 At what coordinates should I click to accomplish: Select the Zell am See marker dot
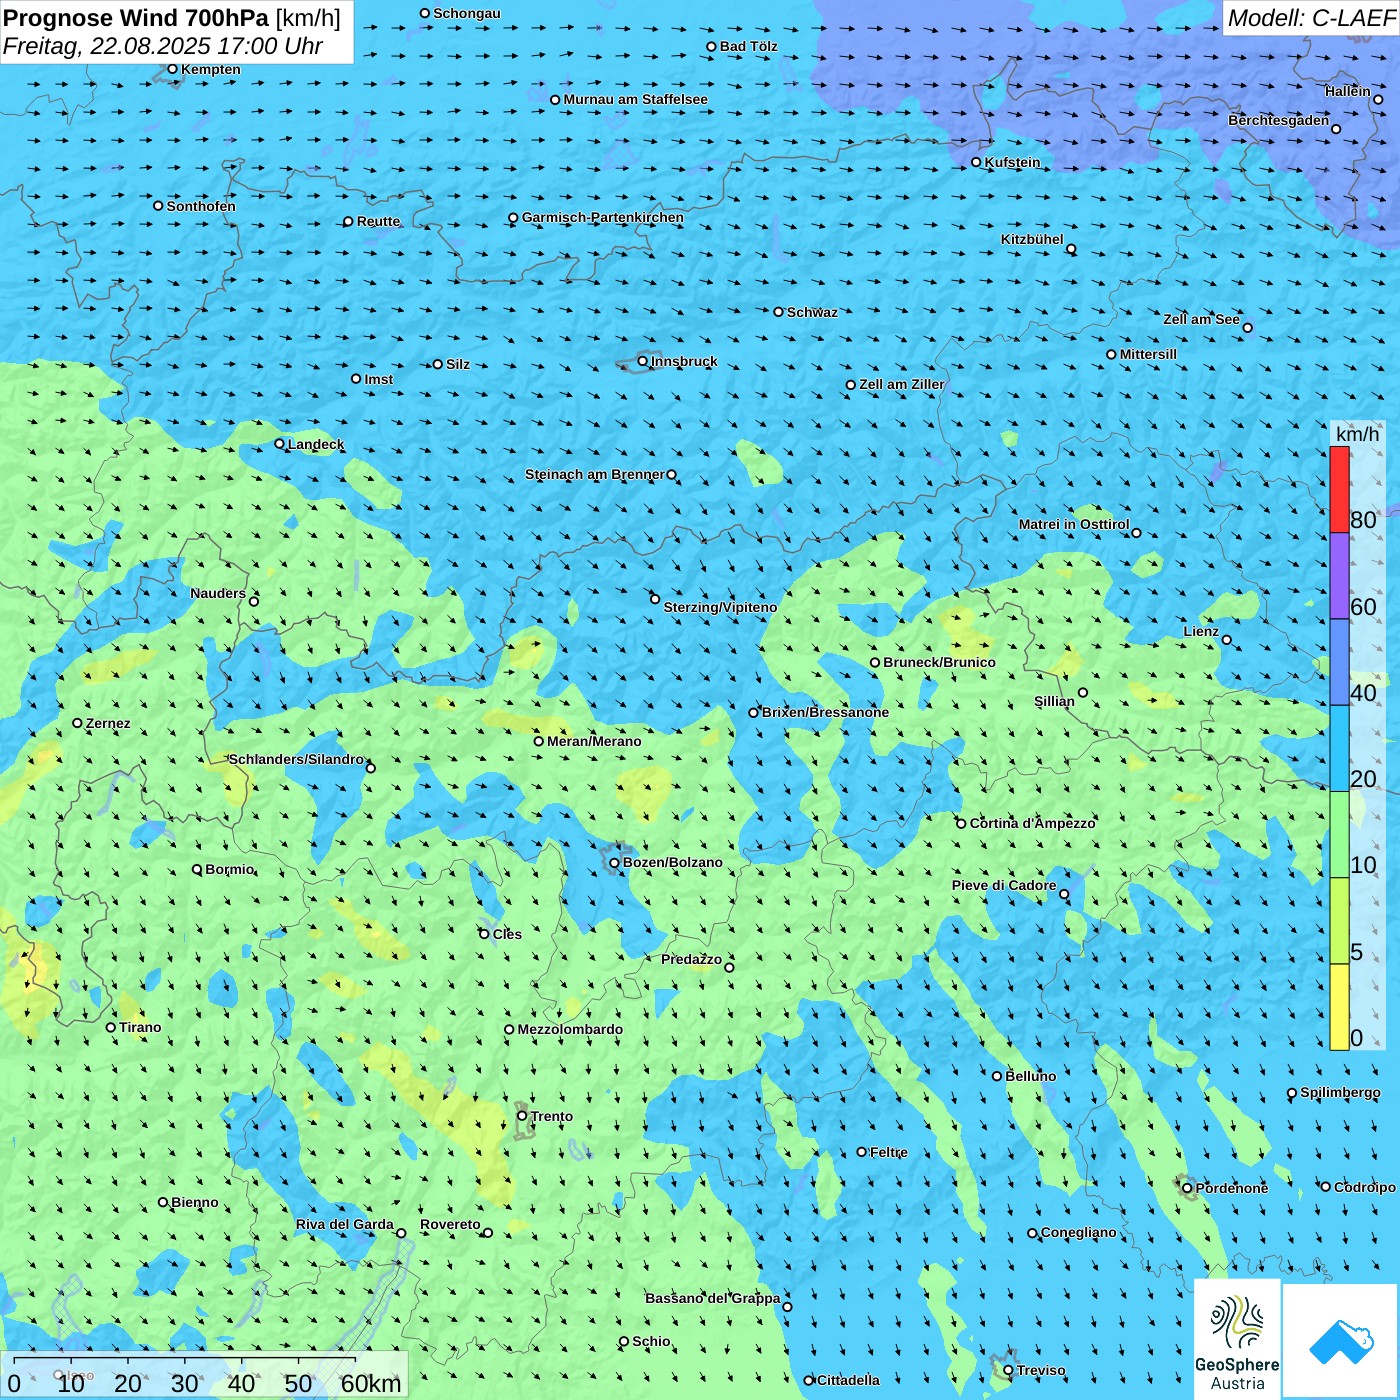1247,327
